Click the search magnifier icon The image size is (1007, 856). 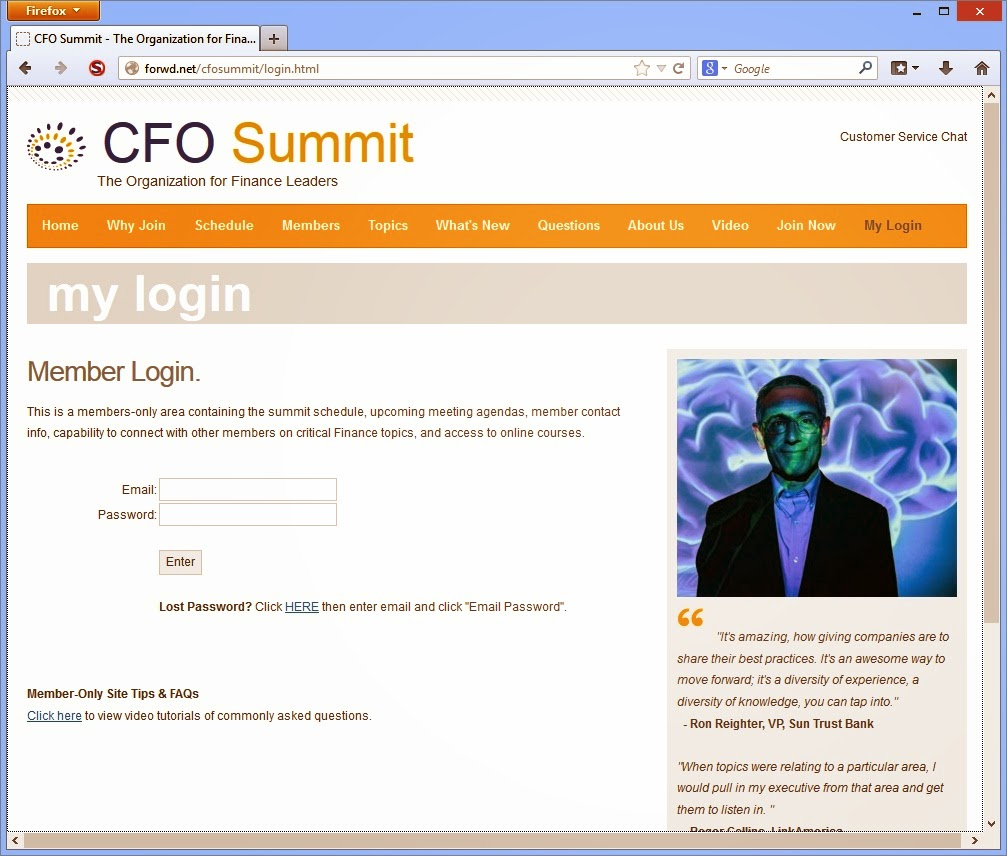865,67
